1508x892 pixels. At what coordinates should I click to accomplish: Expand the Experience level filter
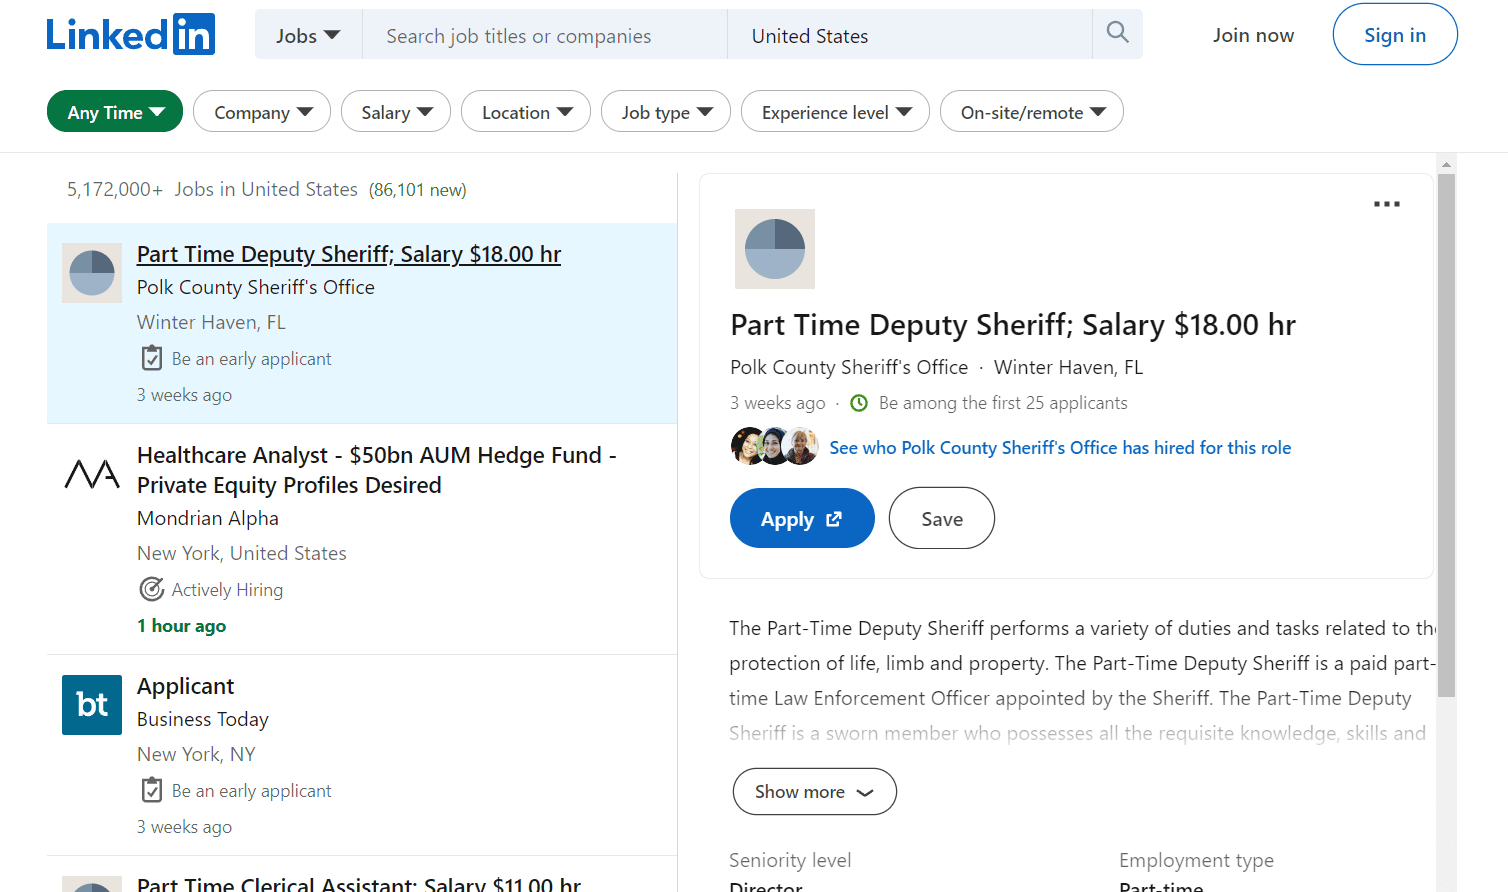[x=835, y=111]
